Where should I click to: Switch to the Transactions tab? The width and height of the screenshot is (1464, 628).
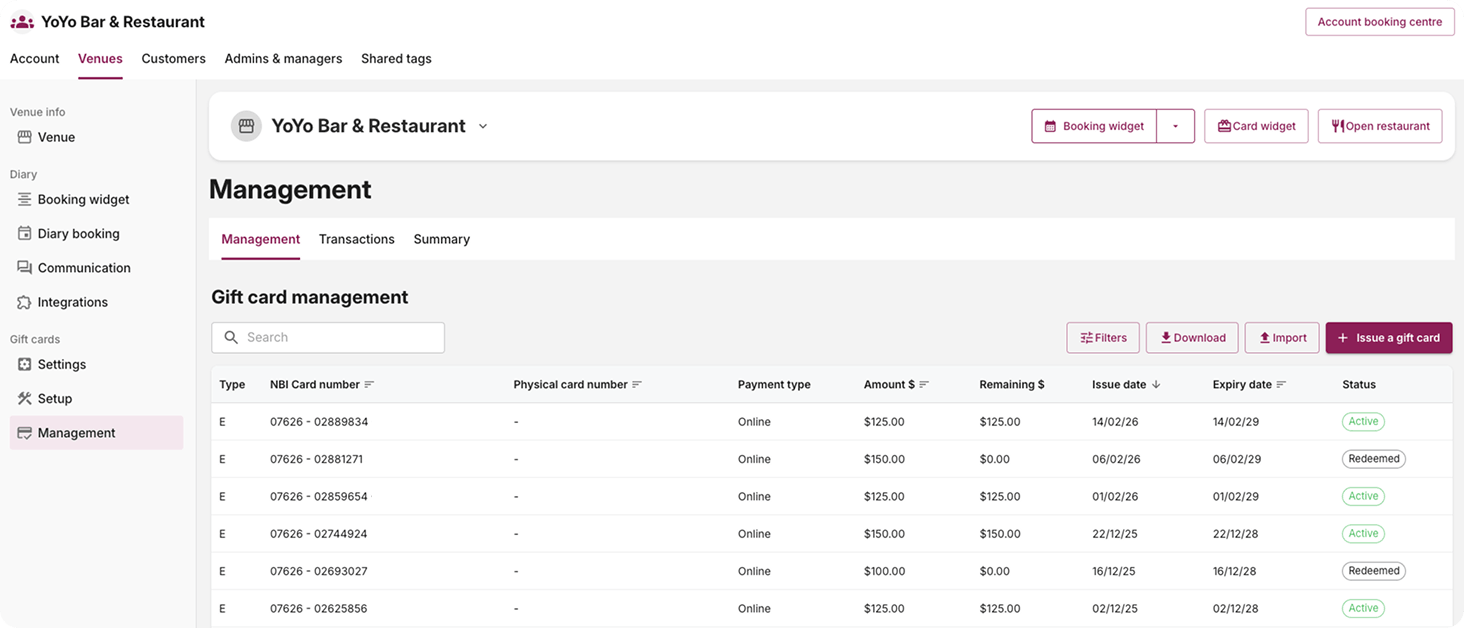(x=356, y=239)
